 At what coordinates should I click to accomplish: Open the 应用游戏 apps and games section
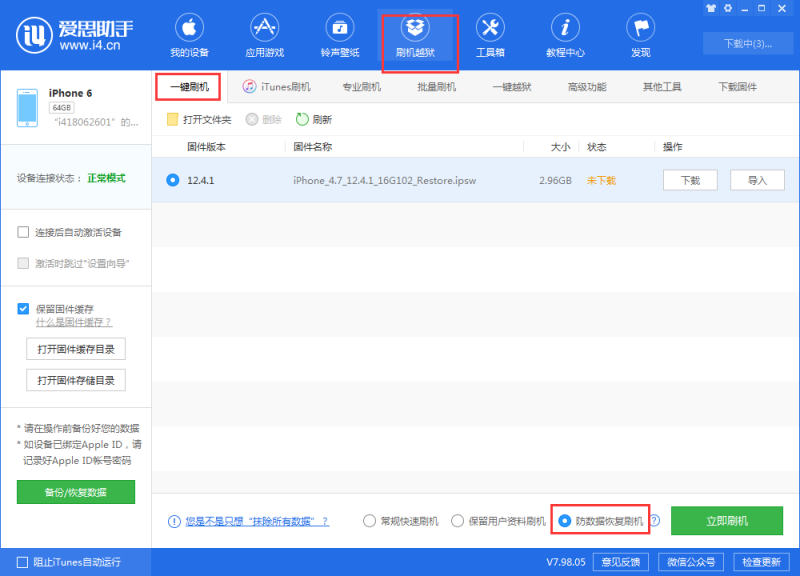click(264, 36)
